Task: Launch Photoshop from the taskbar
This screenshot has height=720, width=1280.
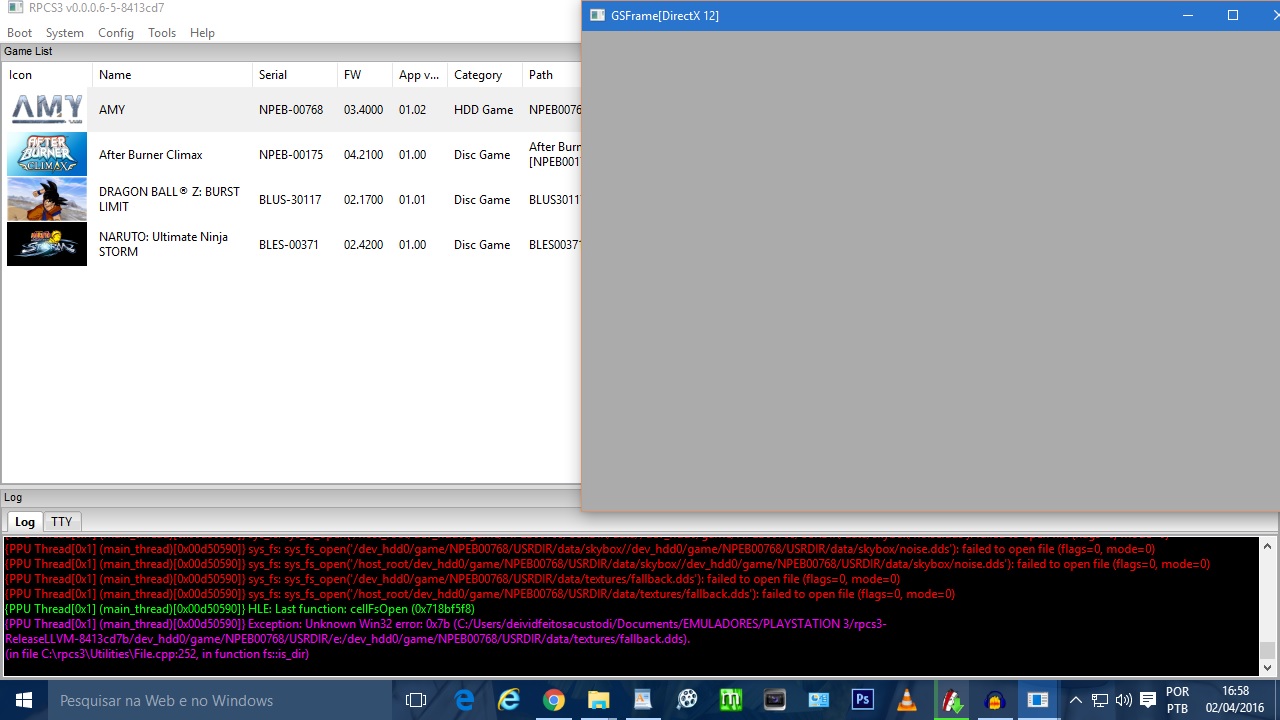Action: pos(862,700)
